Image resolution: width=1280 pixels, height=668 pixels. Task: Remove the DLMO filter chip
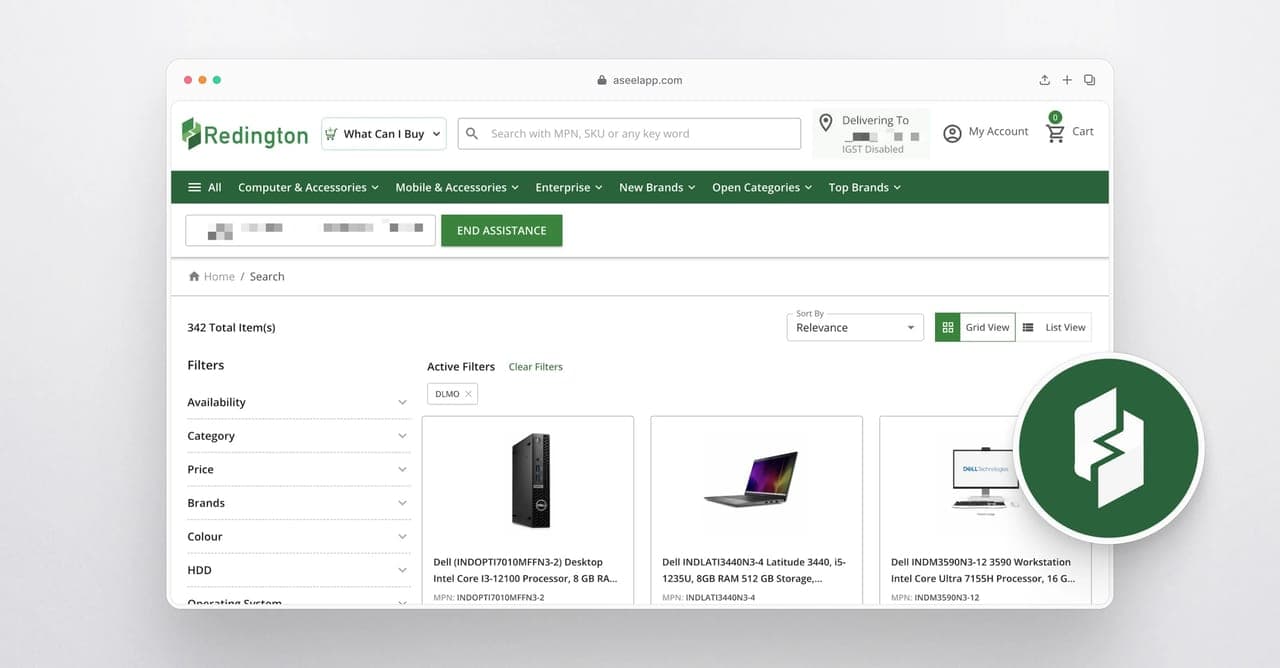pyautogui.click(x=468, y=394)
